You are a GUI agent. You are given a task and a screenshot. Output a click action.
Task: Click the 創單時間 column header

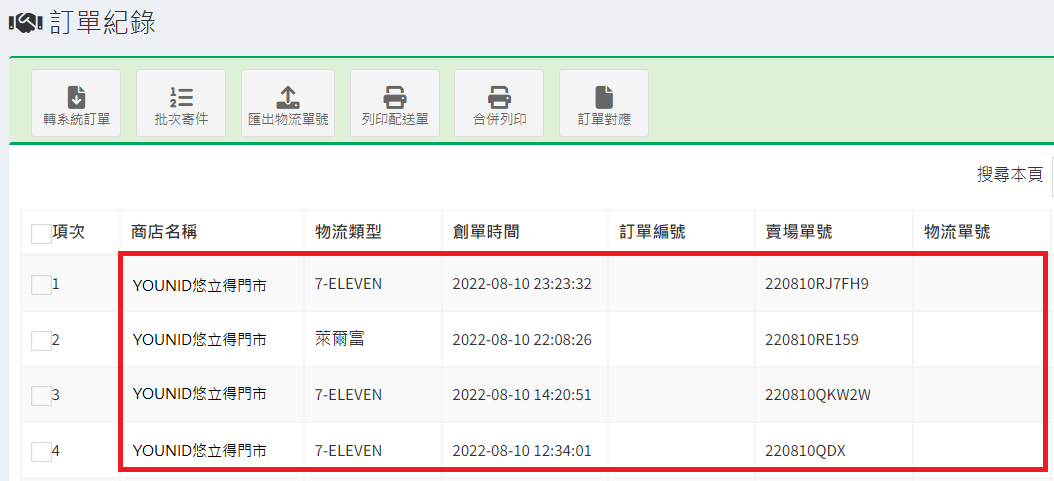[x=486, y=232]
